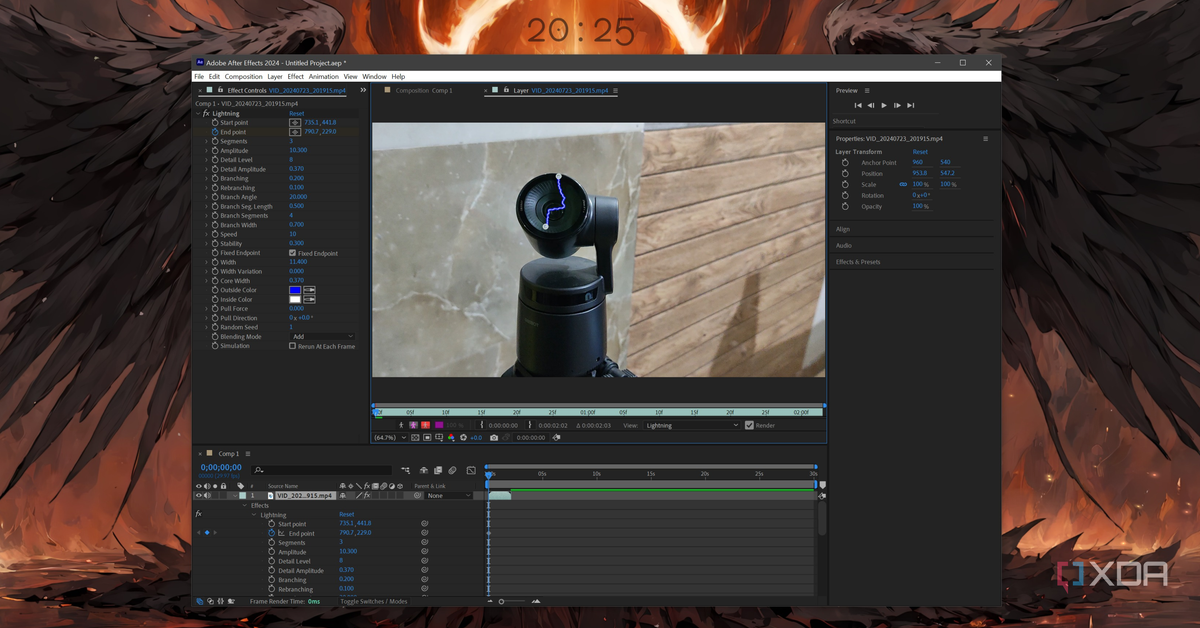This screenshot has width=1200, height=628.
Task: Uncheck the Fixed Endpoint checkbox
Action: click(x=292, y=253)
